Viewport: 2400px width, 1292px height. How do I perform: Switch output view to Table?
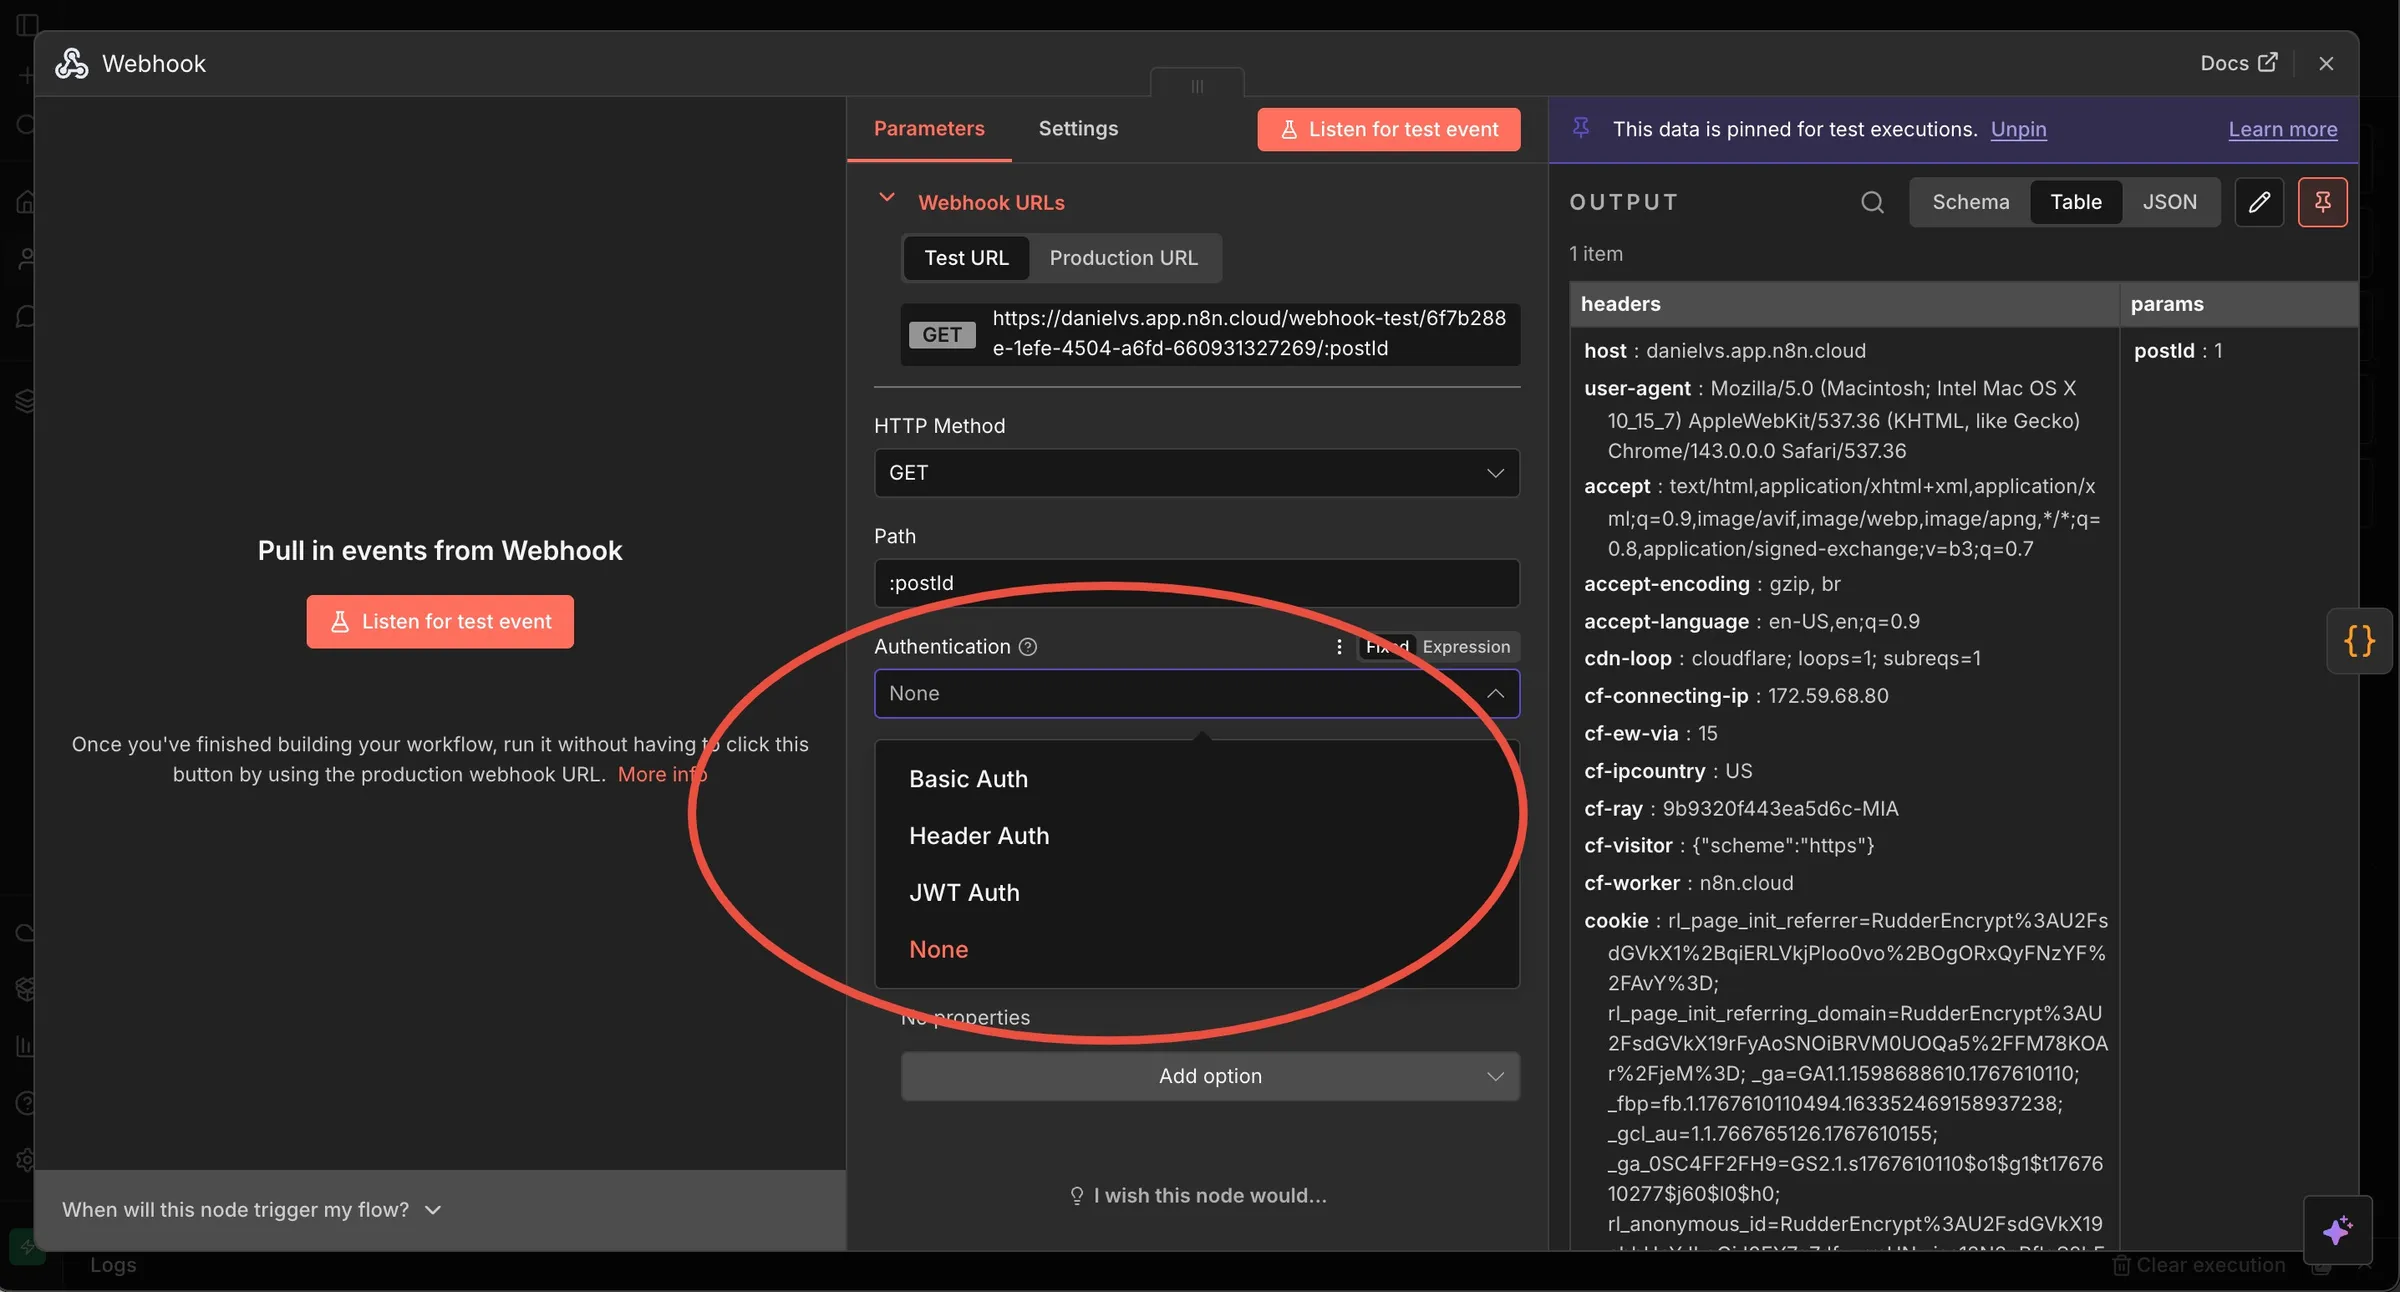point(2076,202)
